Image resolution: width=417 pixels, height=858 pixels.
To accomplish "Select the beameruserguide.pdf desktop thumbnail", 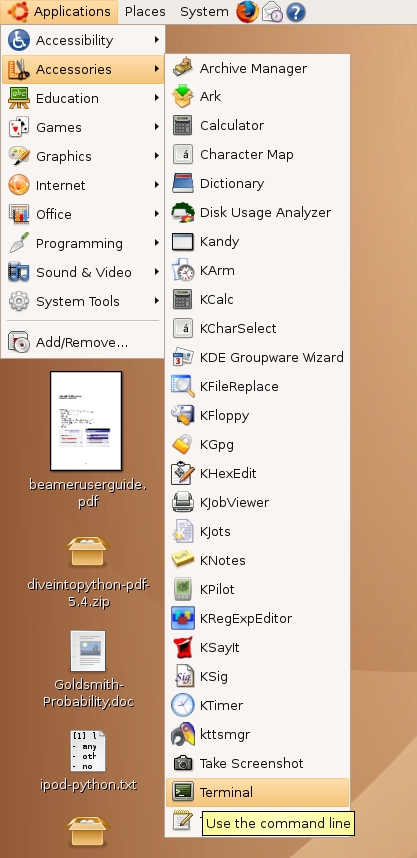I will (x=86, y=421).
